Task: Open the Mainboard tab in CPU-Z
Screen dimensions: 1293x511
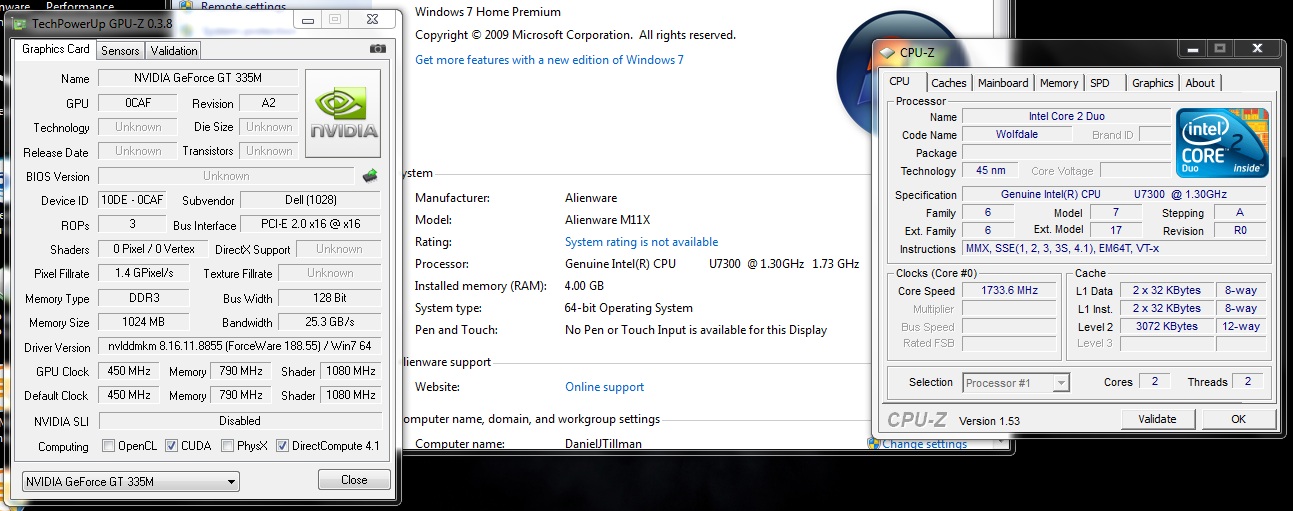Action: click(x=1003, y=83)
